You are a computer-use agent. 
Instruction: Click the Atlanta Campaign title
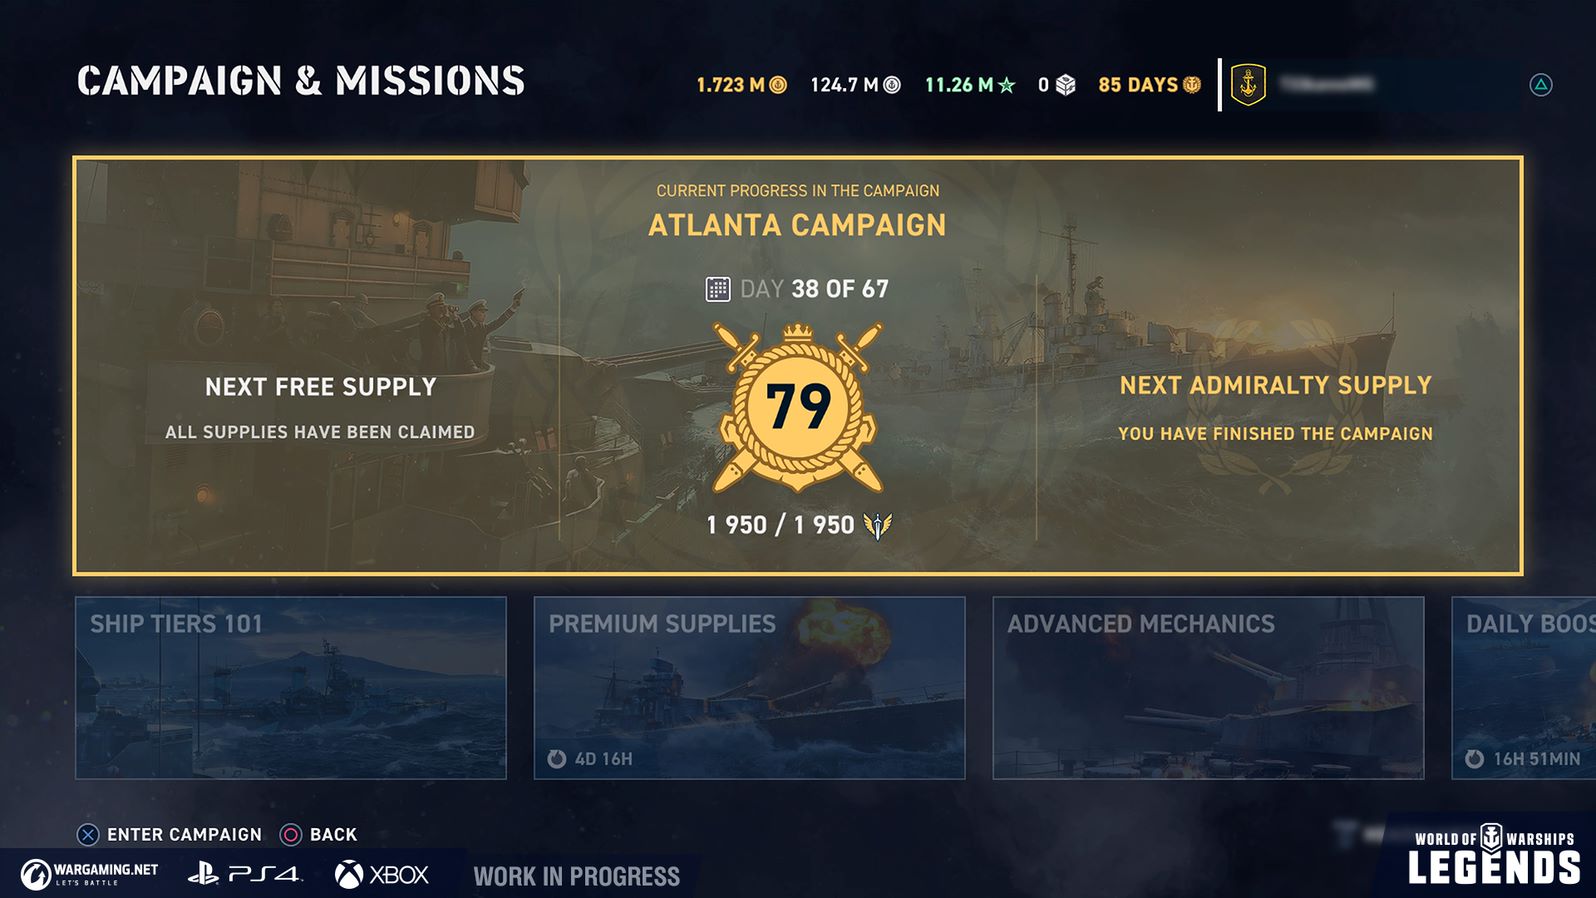(797, 225)
